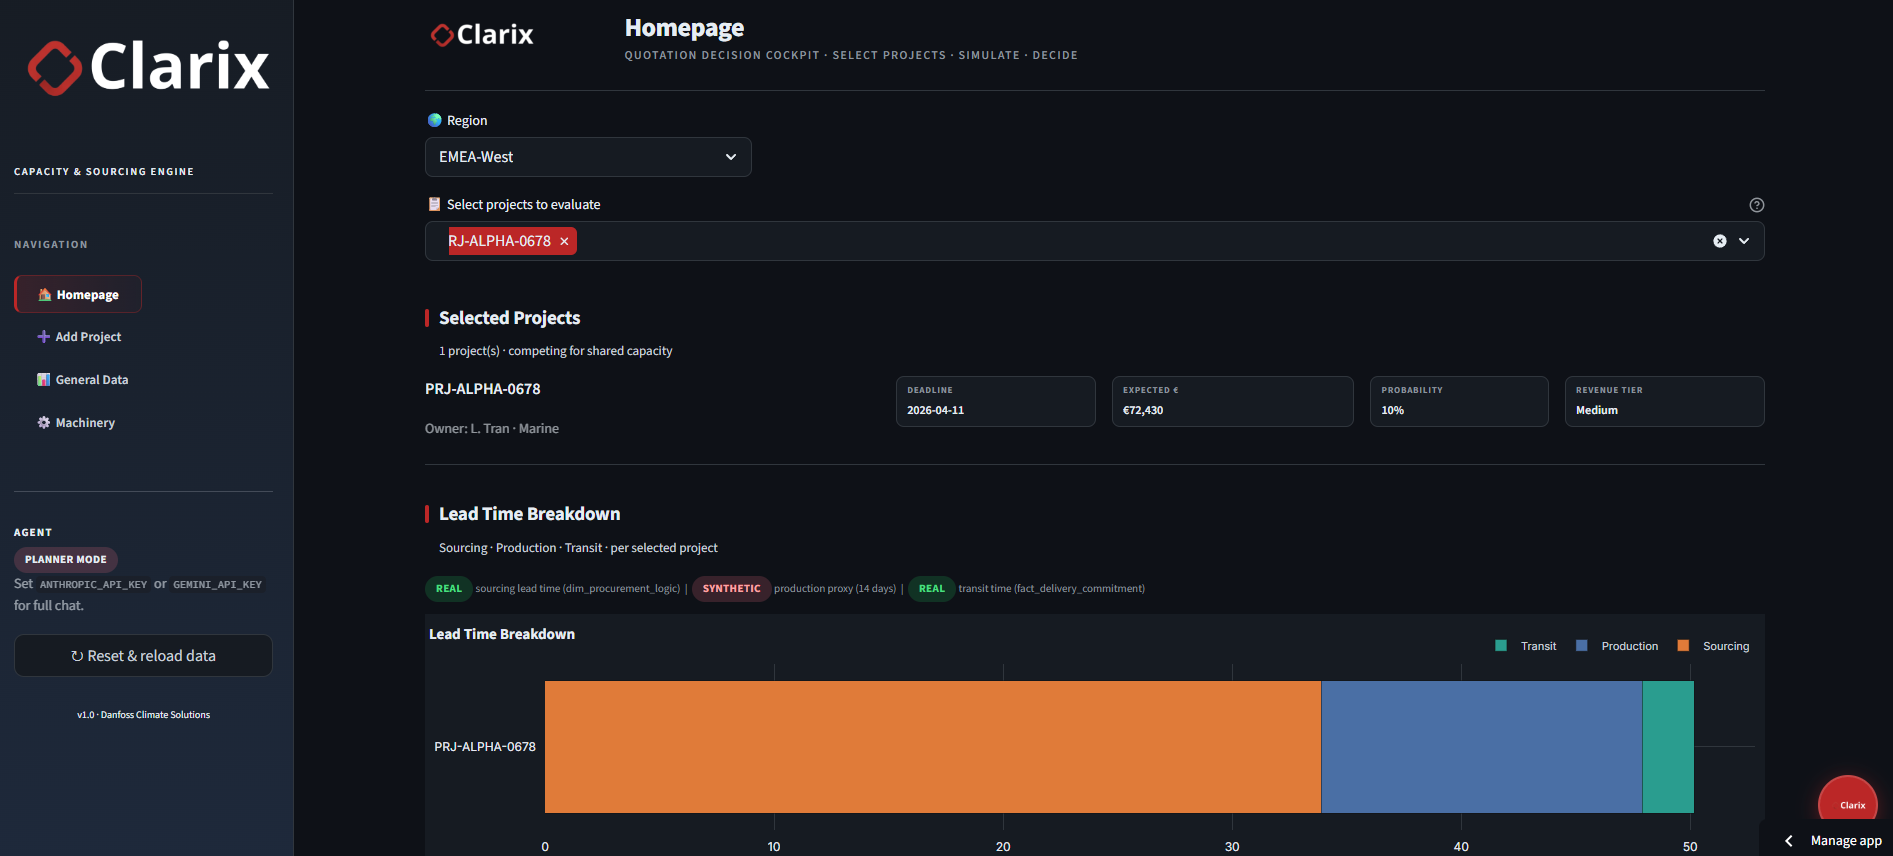
Task: Expand the project multiselect dropdown arrow
Action: pos(1744,241)
